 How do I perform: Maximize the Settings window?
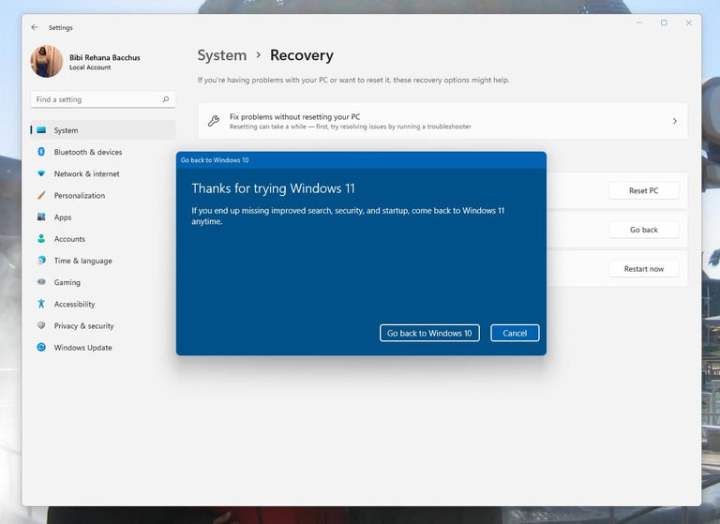[664, 22]
